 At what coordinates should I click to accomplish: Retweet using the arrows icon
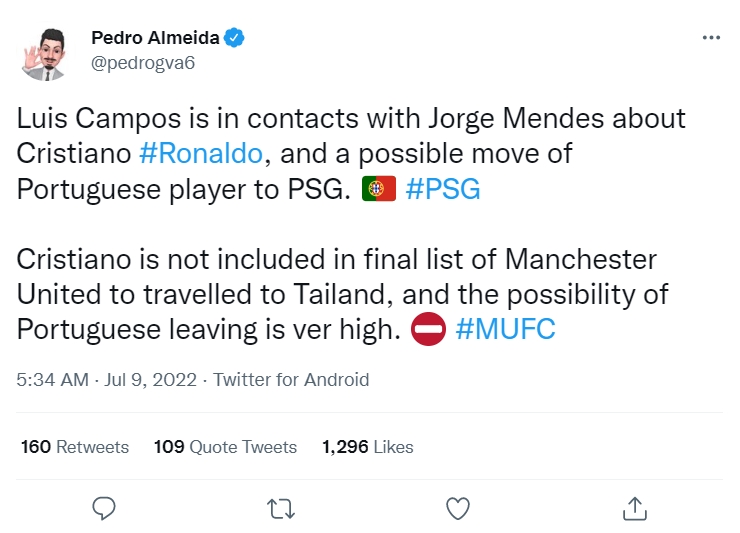[x=281, y=508]
